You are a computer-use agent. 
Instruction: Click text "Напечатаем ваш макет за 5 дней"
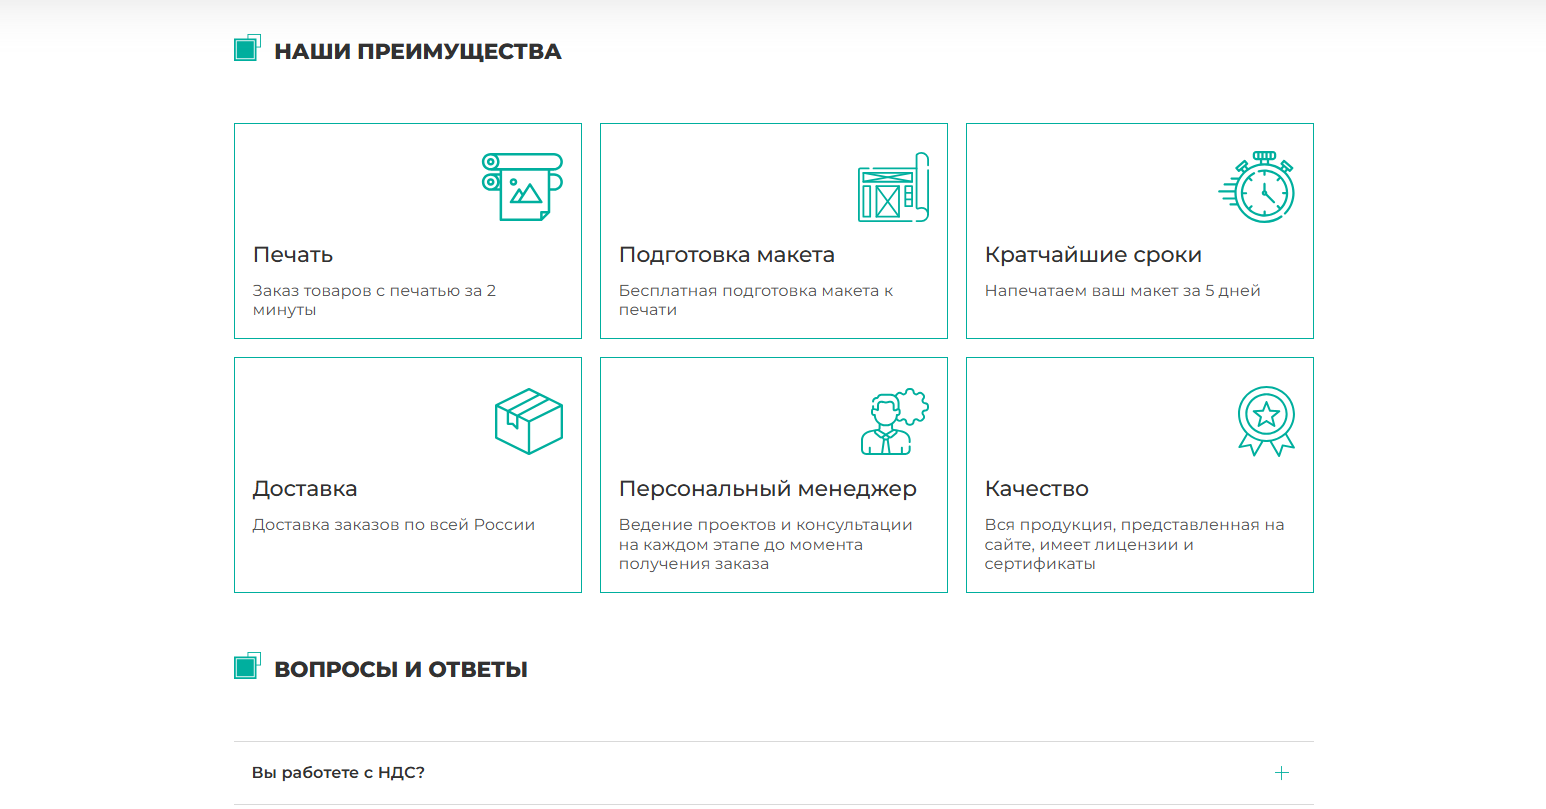[x=1123, y=291]
